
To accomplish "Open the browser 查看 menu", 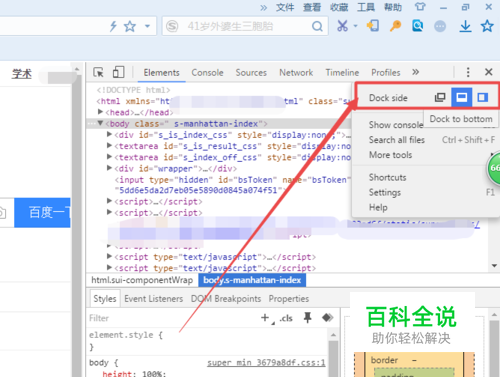I will coord(312,7).
